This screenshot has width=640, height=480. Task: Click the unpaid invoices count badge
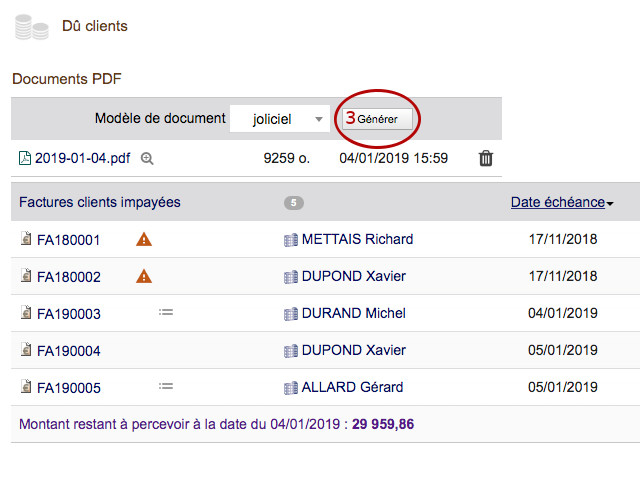click(294, 203)
